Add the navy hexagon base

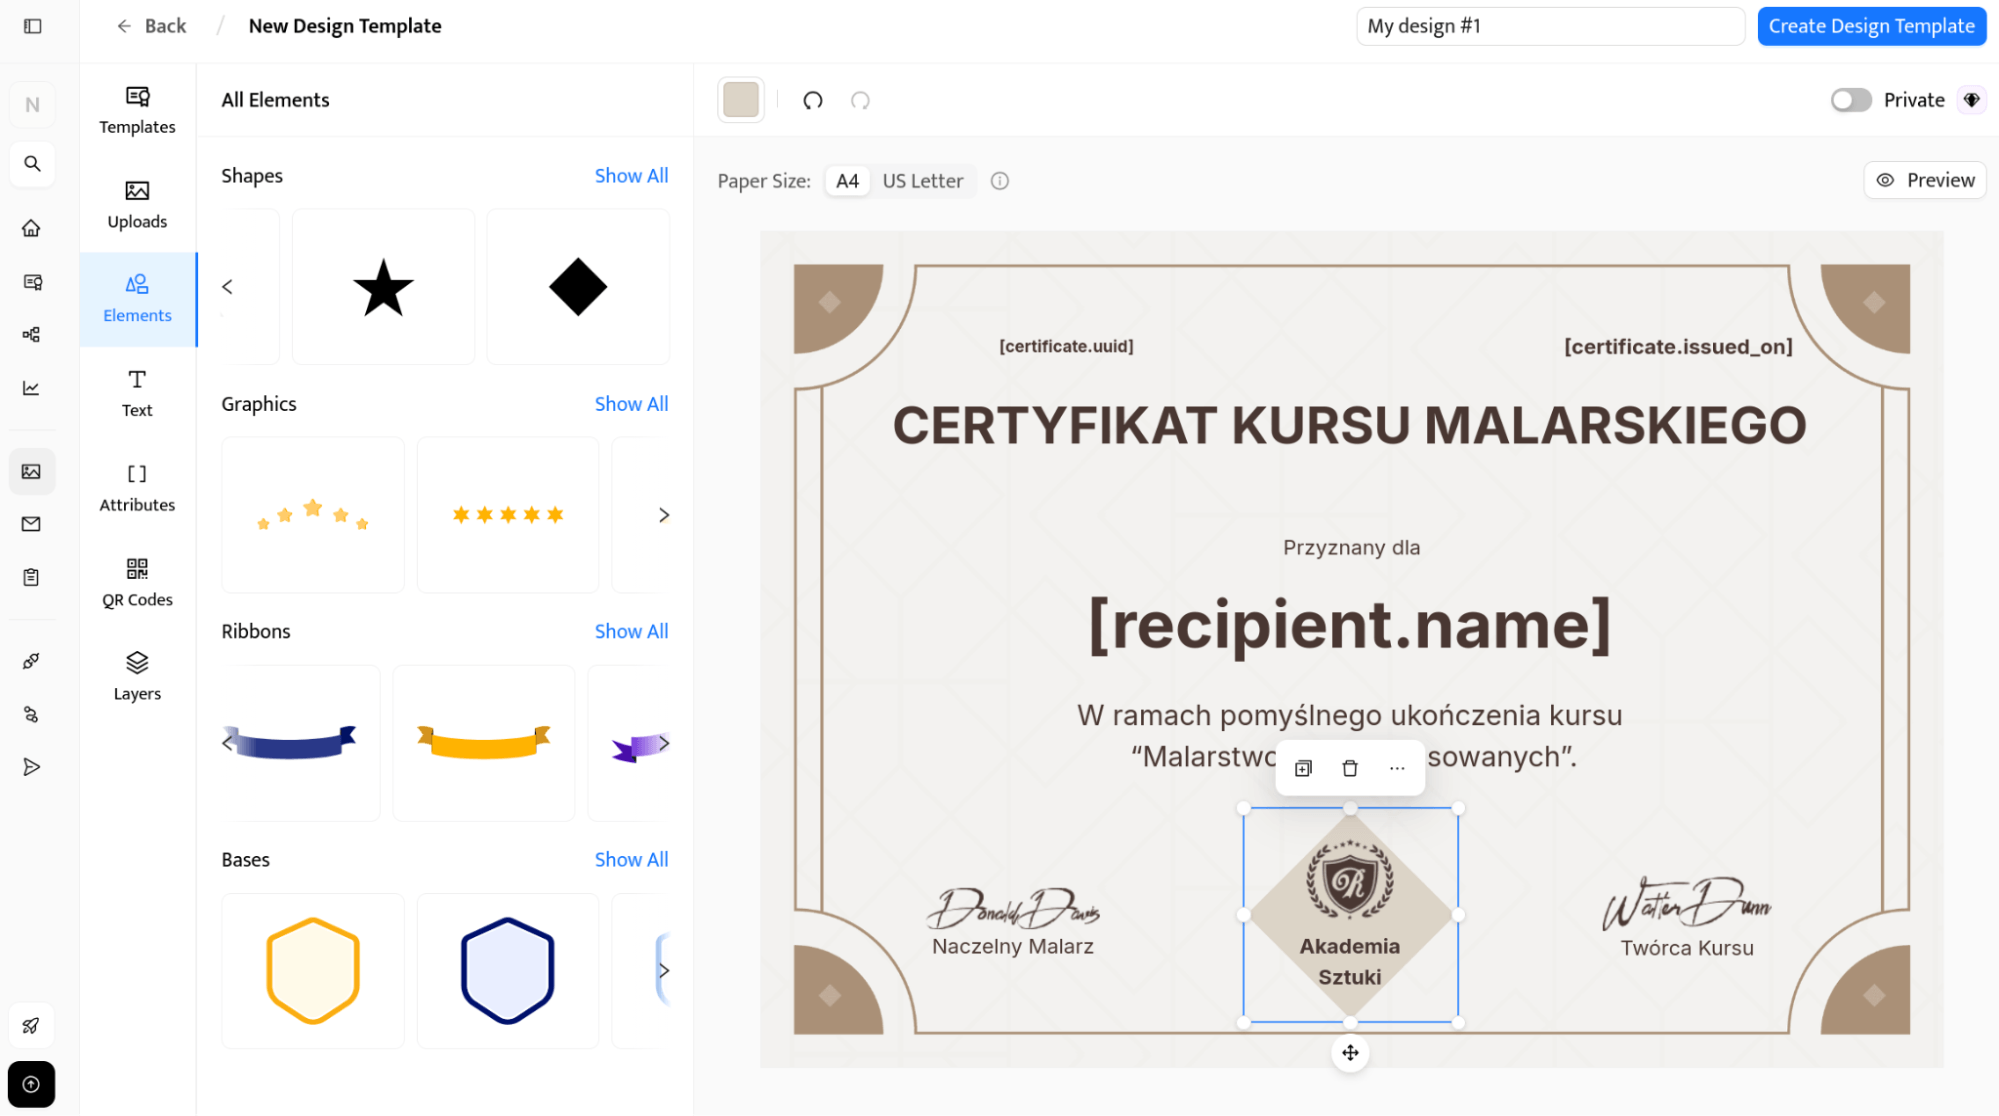[x=508, y=971]
